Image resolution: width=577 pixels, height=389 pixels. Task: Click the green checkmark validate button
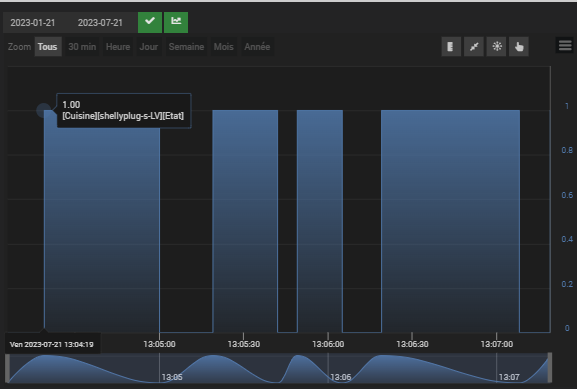tap(150, 22)
